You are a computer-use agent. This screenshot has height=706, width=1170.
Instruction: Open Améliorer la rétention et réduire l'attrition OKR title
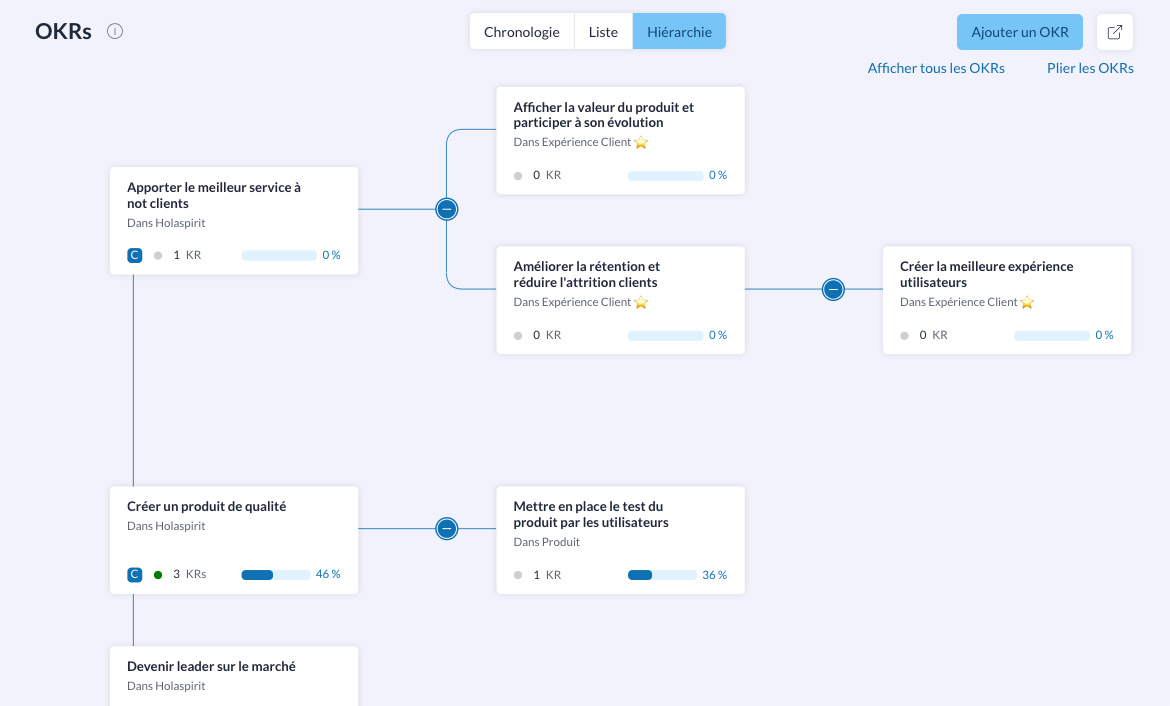(586, 275)
